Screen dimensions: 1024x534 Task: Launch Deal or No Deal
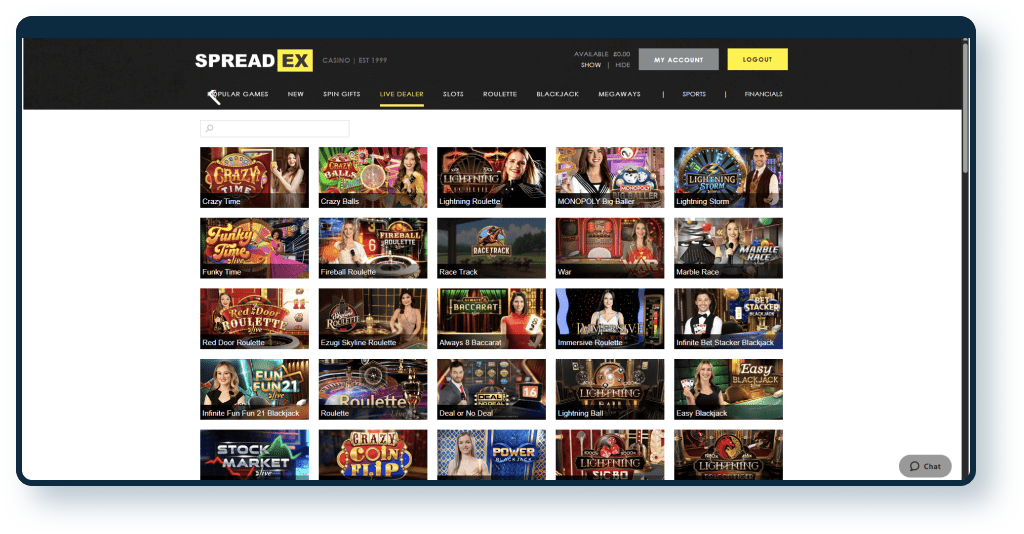coord(492,389)
